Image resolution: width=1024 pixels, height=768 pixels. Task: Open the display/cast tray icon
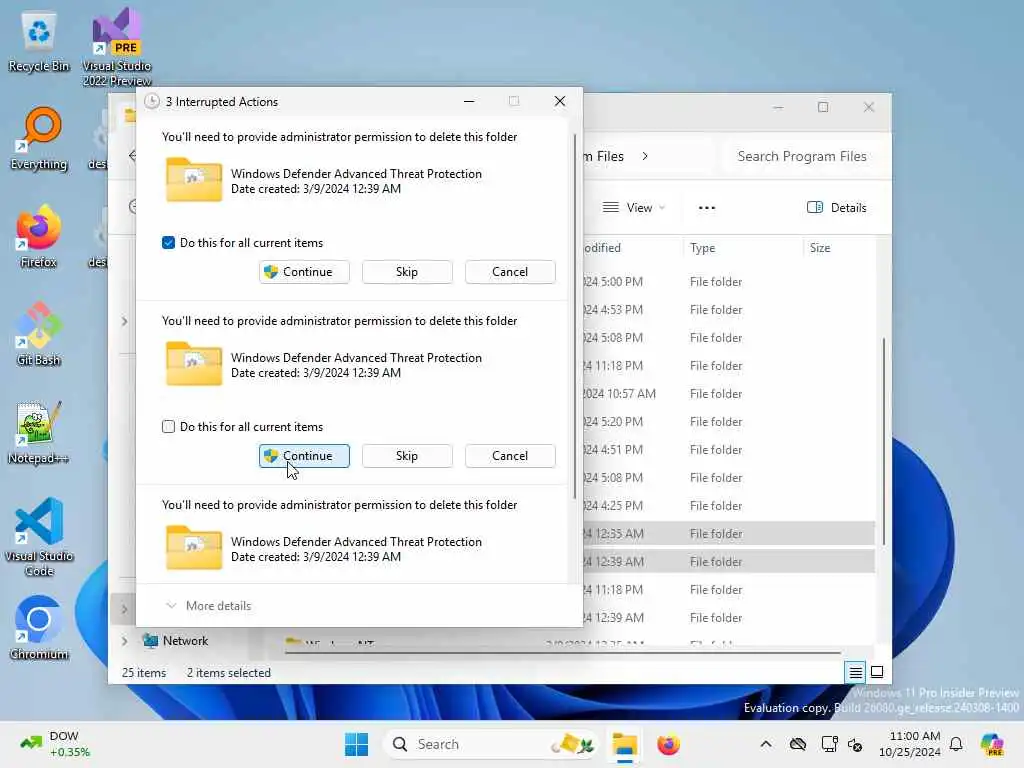(x=829, y=744)
